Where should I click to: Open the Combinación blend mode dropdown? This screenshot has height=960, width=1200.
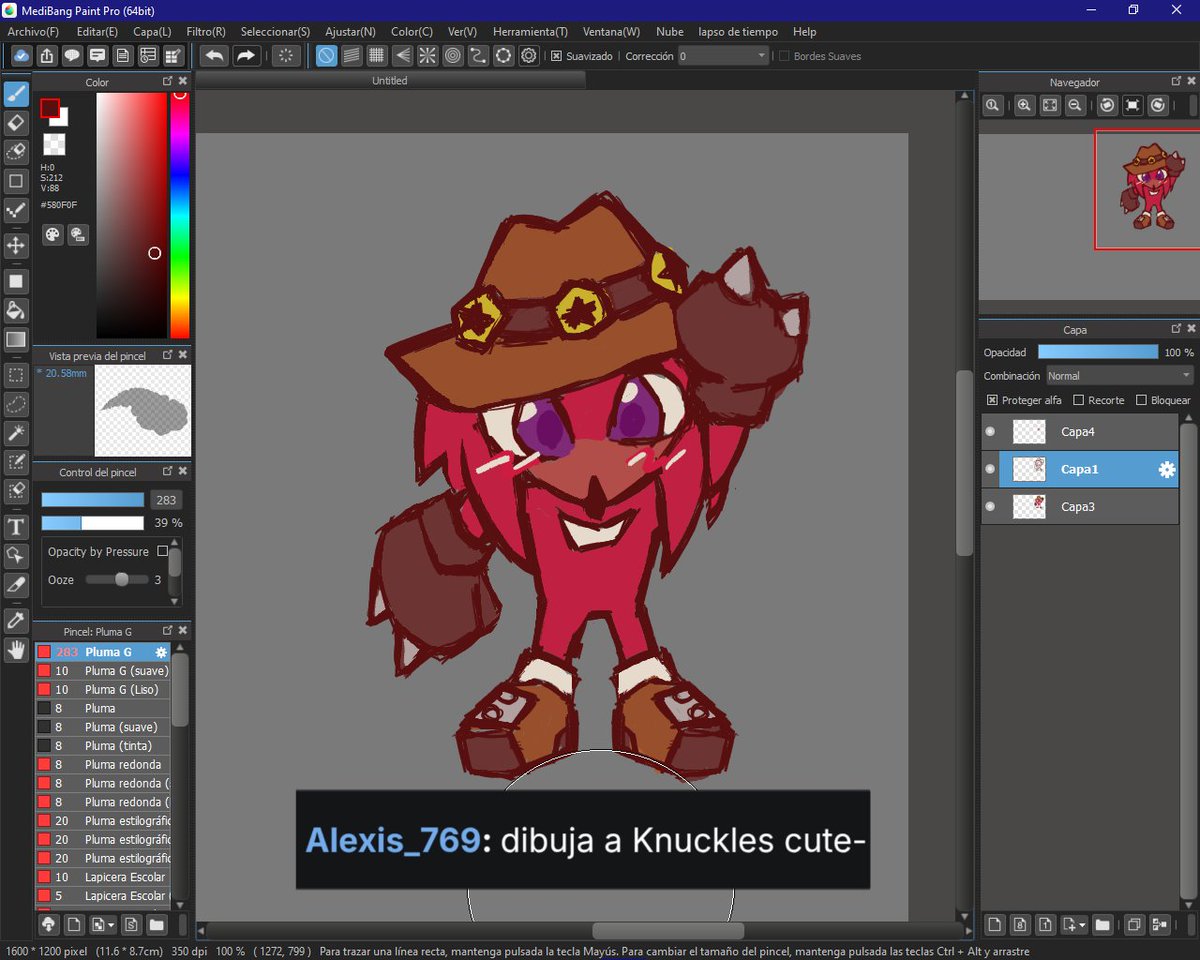(1119, 376)
